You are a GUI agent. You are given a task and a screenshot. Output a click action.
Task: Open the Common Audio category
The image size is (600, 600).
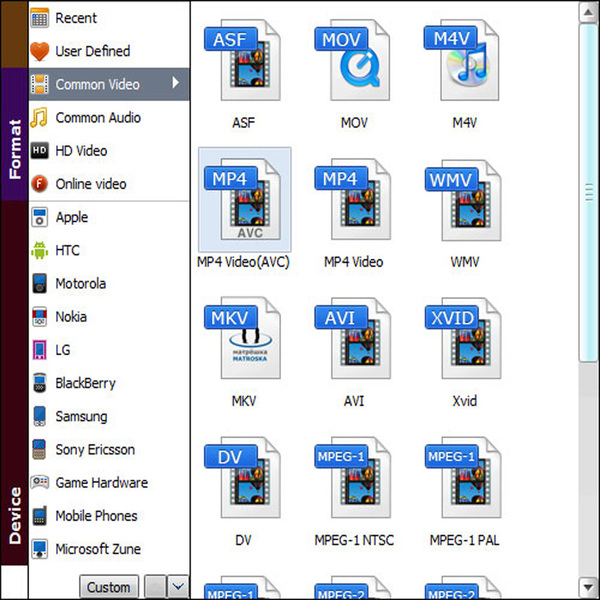click(109, 117)
